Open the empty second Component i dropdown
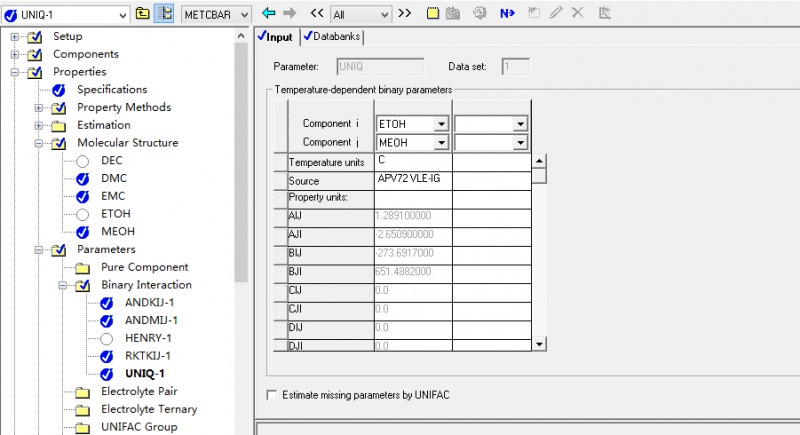Screen dimensions: 800x435 [x=520, y=124]
